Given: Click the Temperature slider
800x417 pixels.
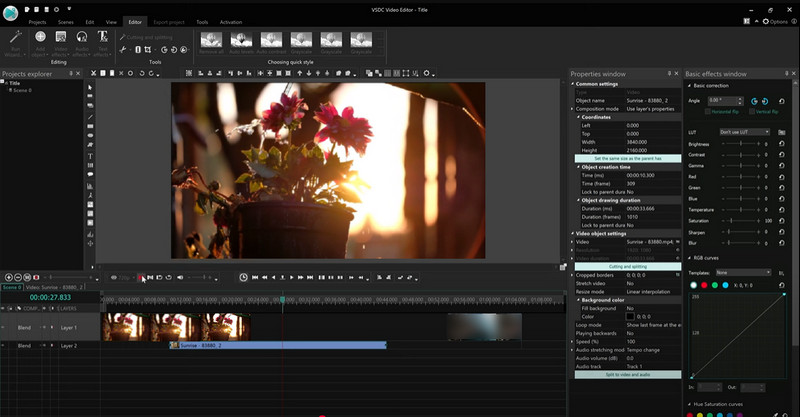Looking at the screenshot, I should click(x=741, y=210).
